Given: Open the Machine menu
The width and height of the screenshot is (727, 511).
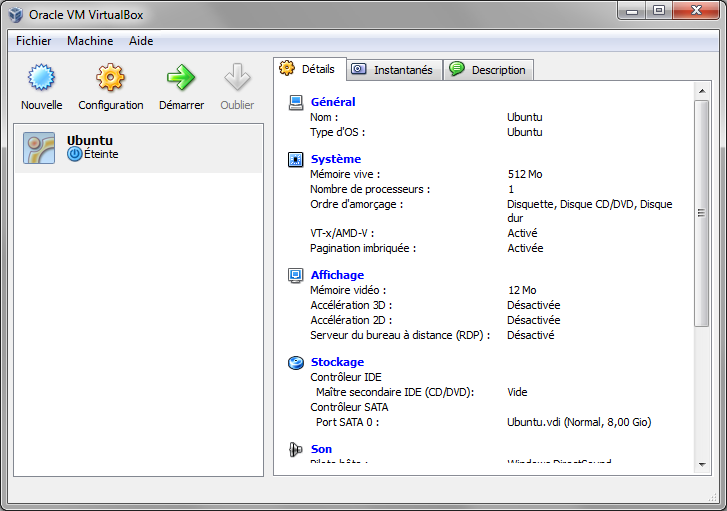Looking at the screenshot, I should [90, 41].
